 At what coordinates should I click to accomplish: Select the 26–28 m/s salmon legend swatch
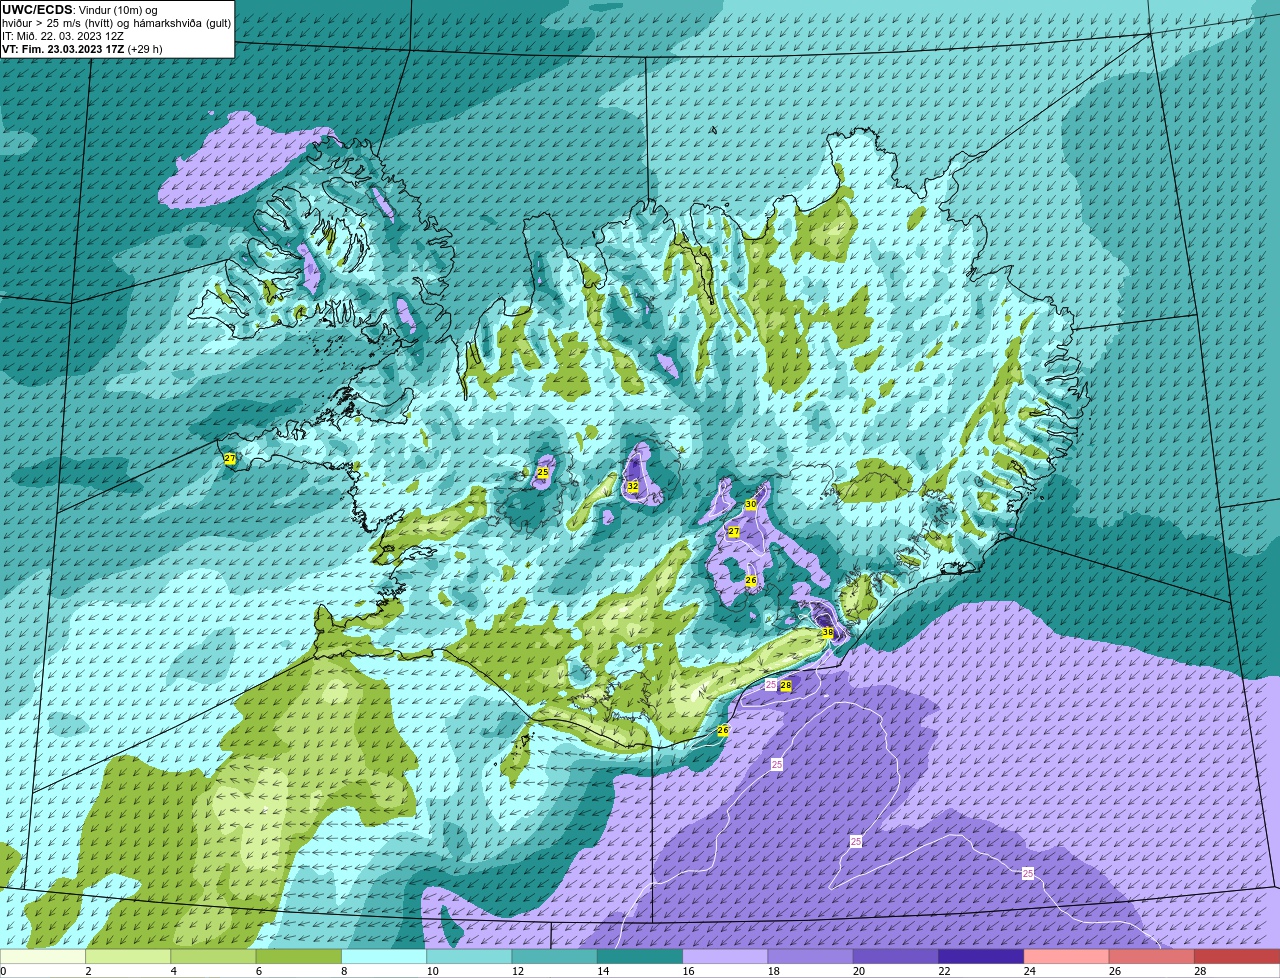pos(1152,957)
